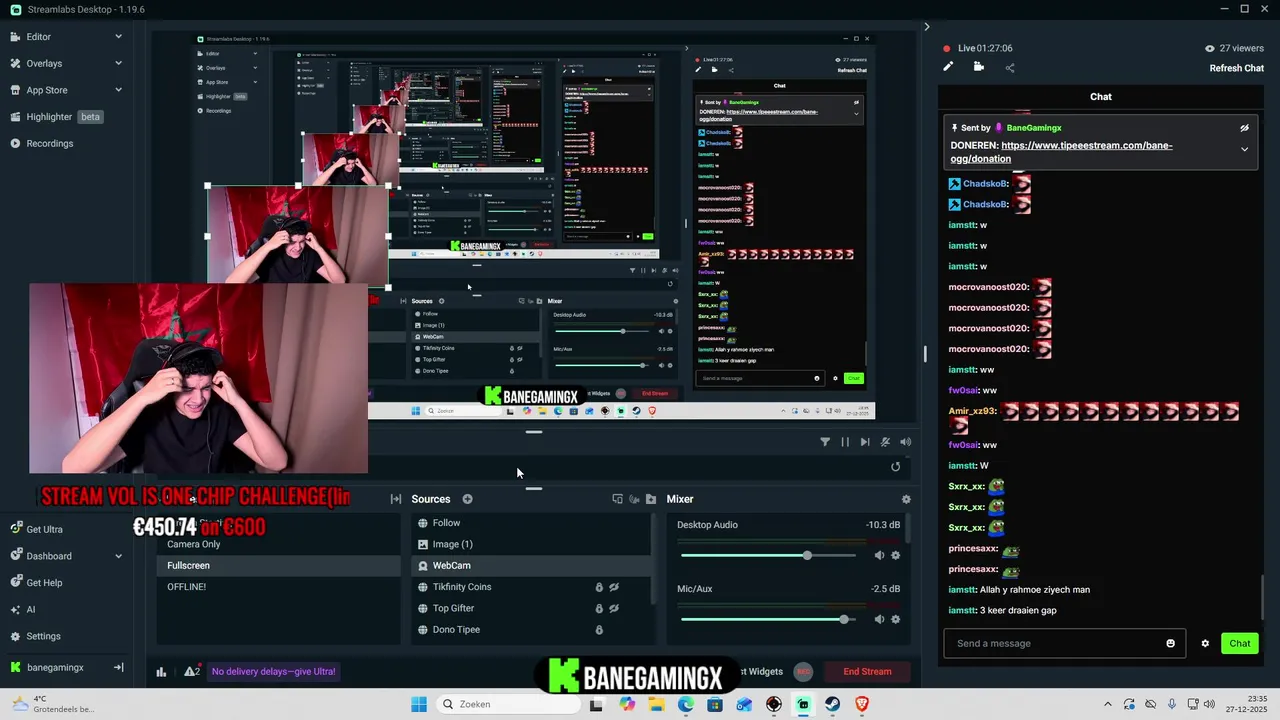Open Desktop Audio settings gear
The width and height of the screenshot is (1280, 720).
pos(895,555)
